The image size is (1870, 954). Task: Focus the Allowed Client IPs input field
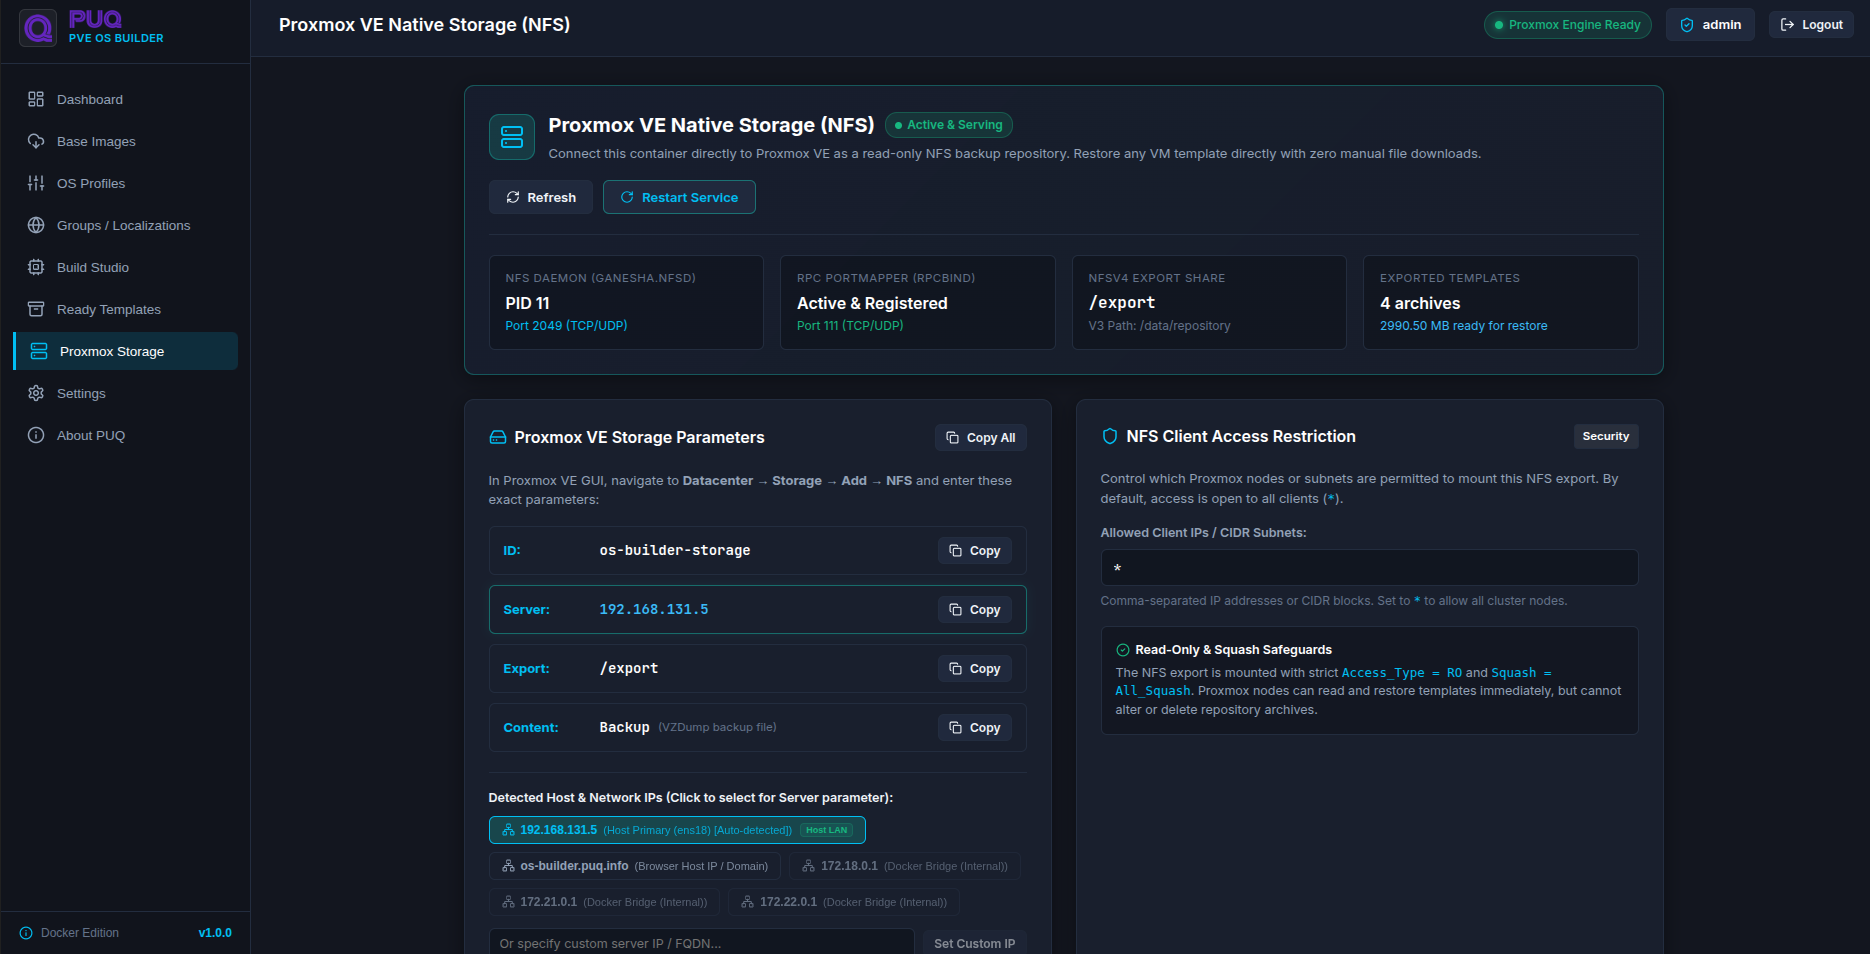pos(1369,567)
